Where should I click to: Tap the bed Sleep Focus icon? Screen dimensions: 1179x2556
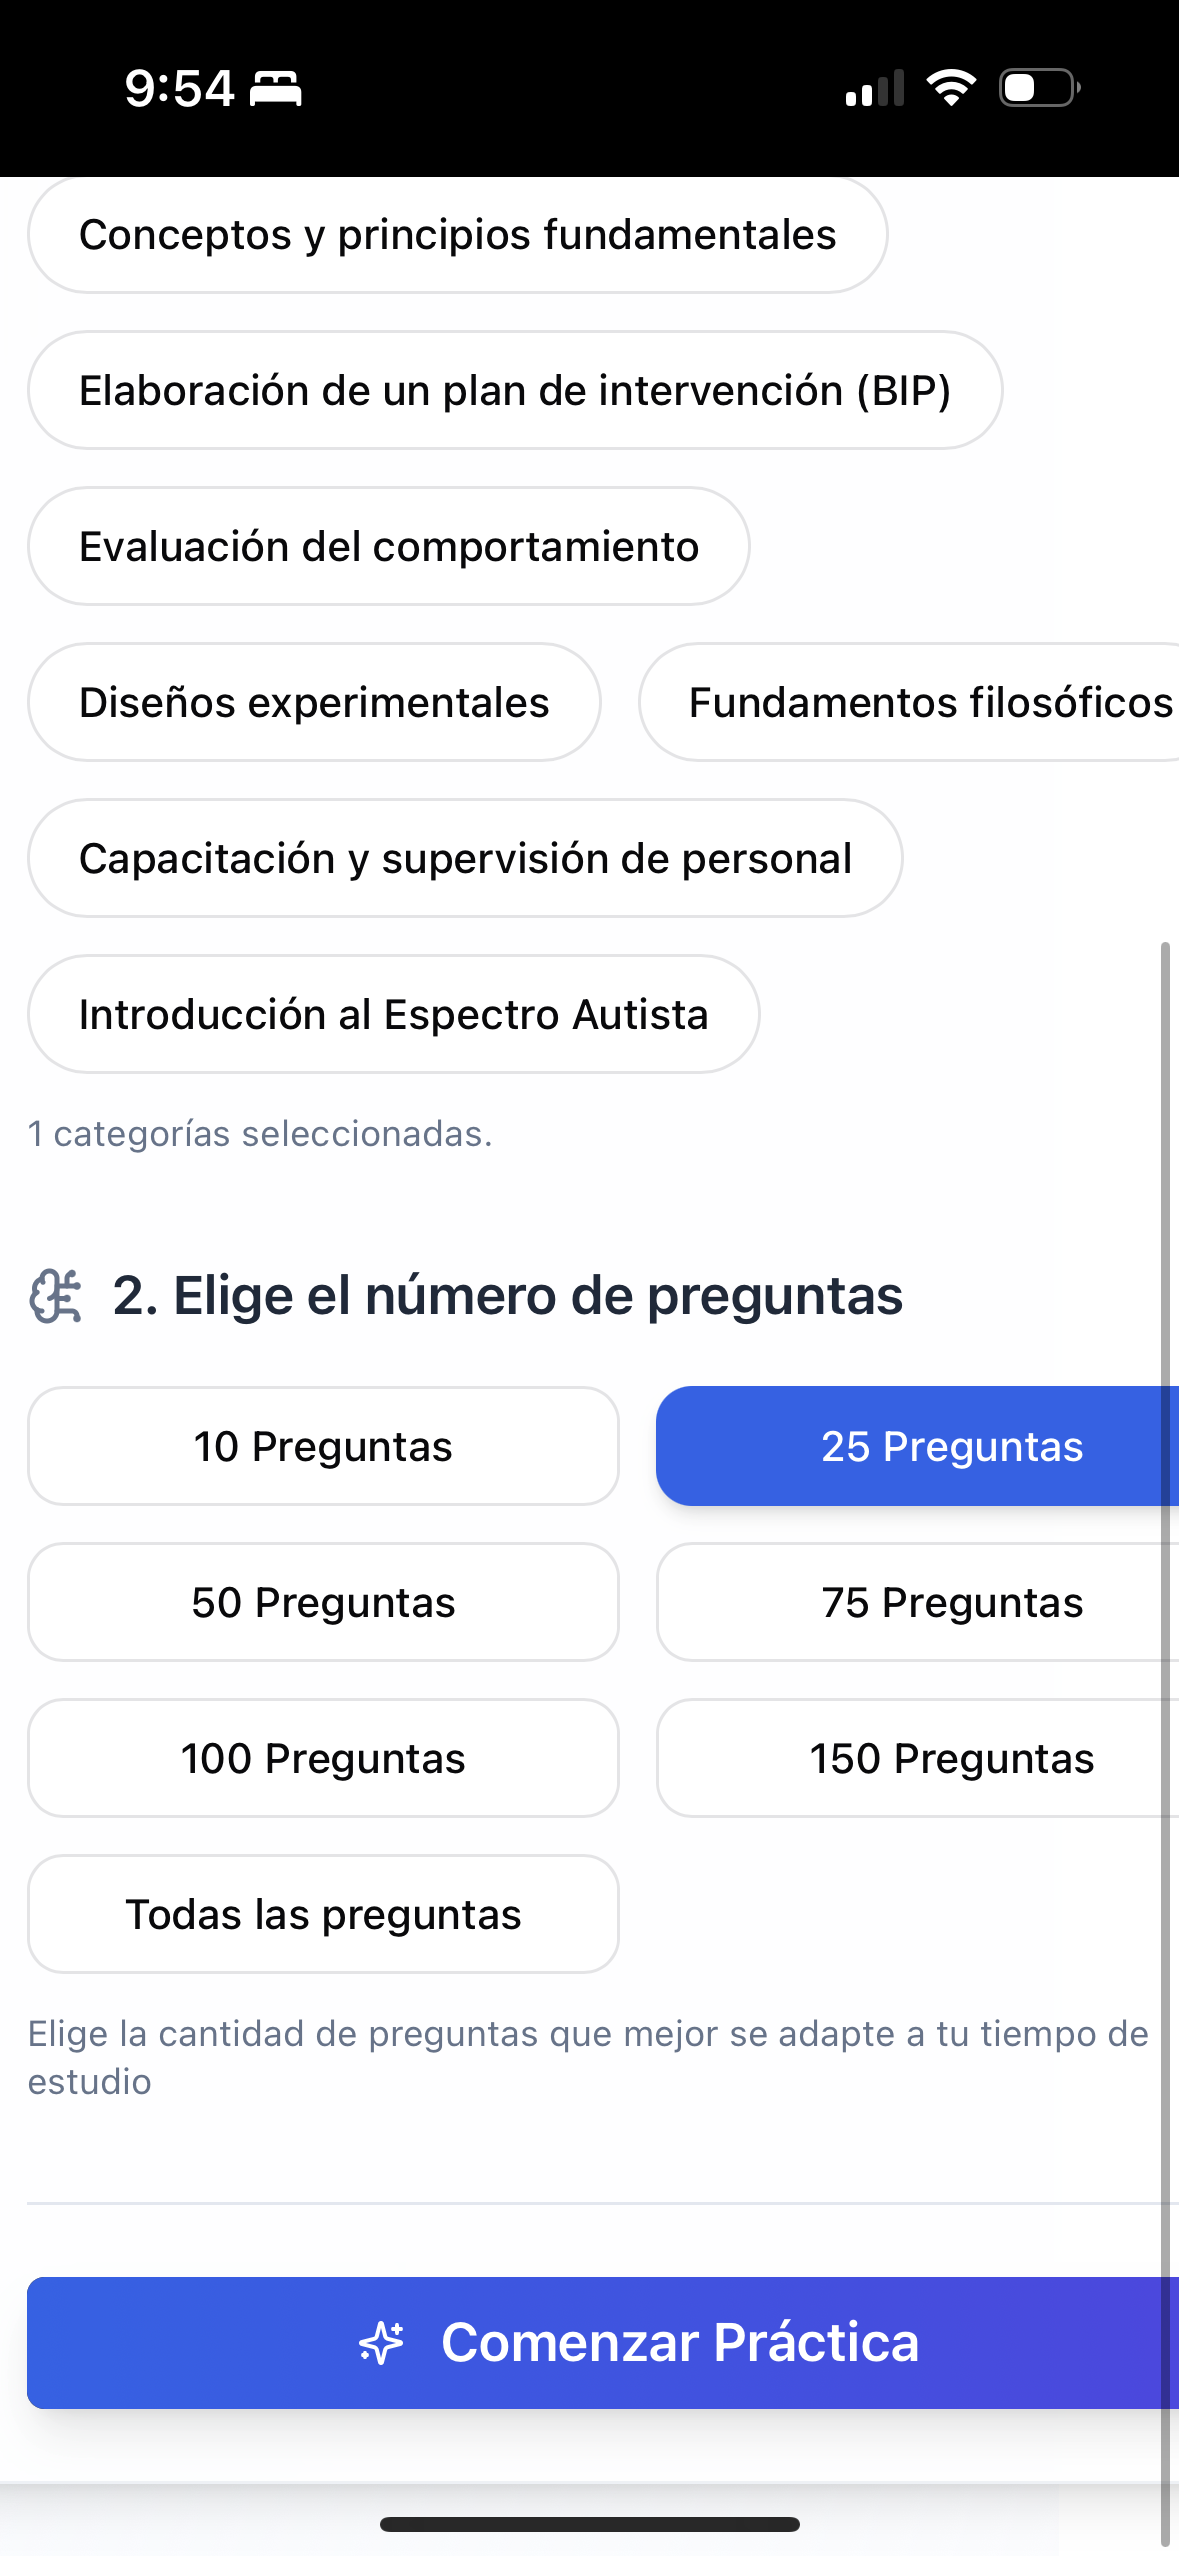click(275, 89)
